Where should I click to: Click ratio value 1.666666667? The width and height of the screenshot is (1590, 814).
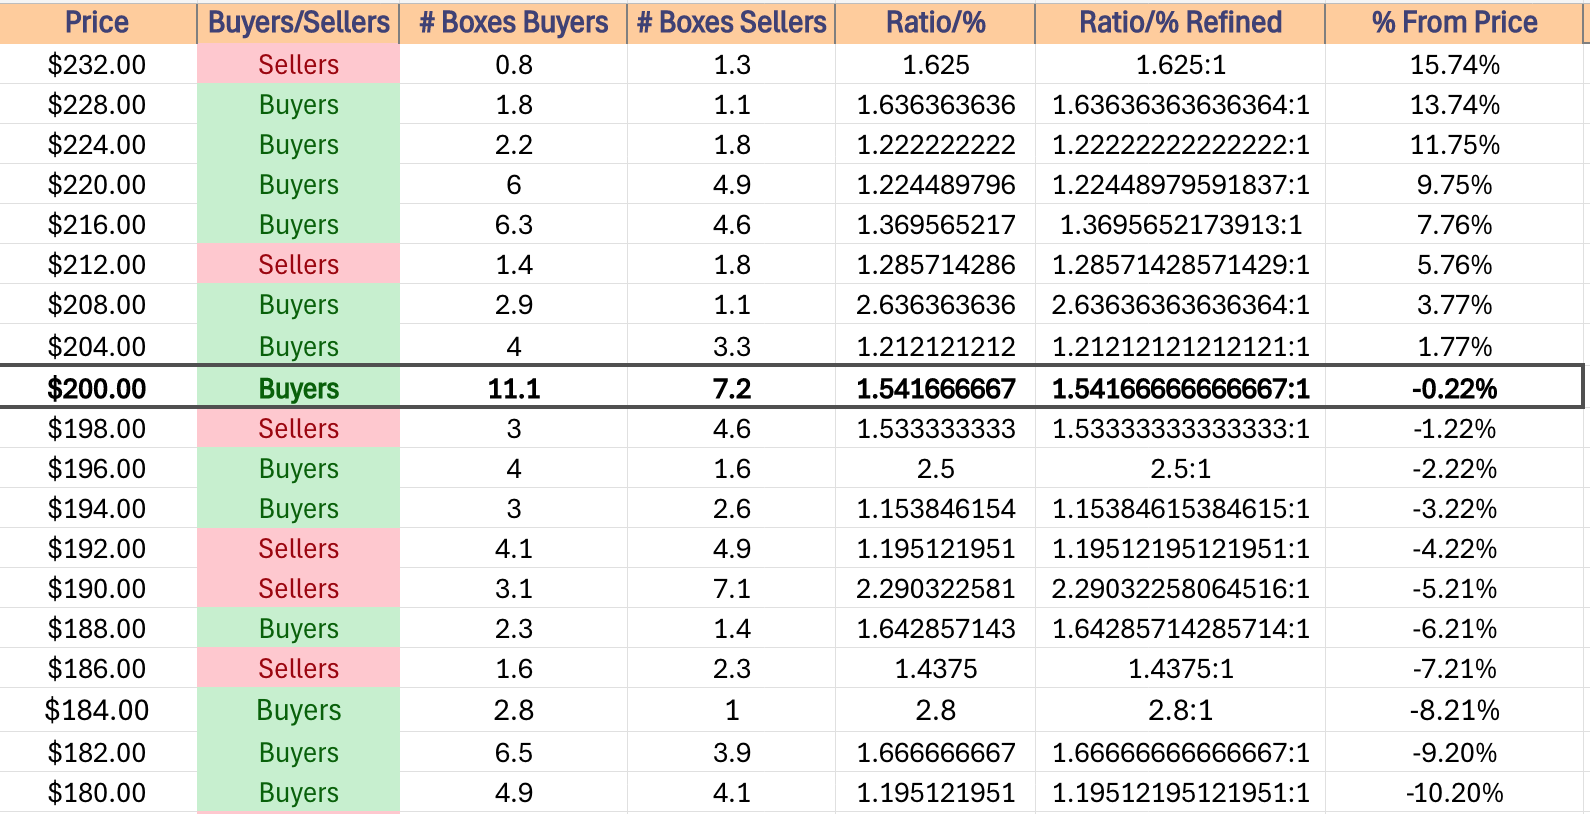pos(935,752)
